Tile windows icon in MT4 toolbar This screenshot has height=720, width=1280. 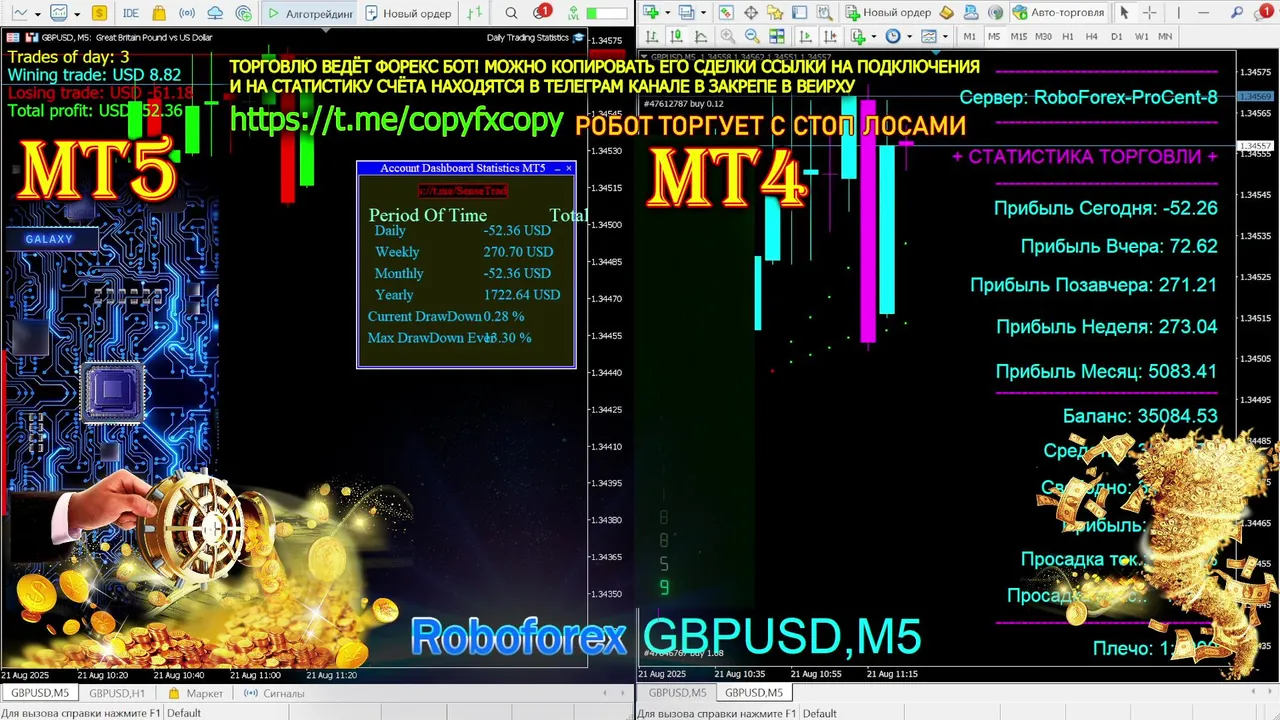pyautogui.click(x=776, y=36)
